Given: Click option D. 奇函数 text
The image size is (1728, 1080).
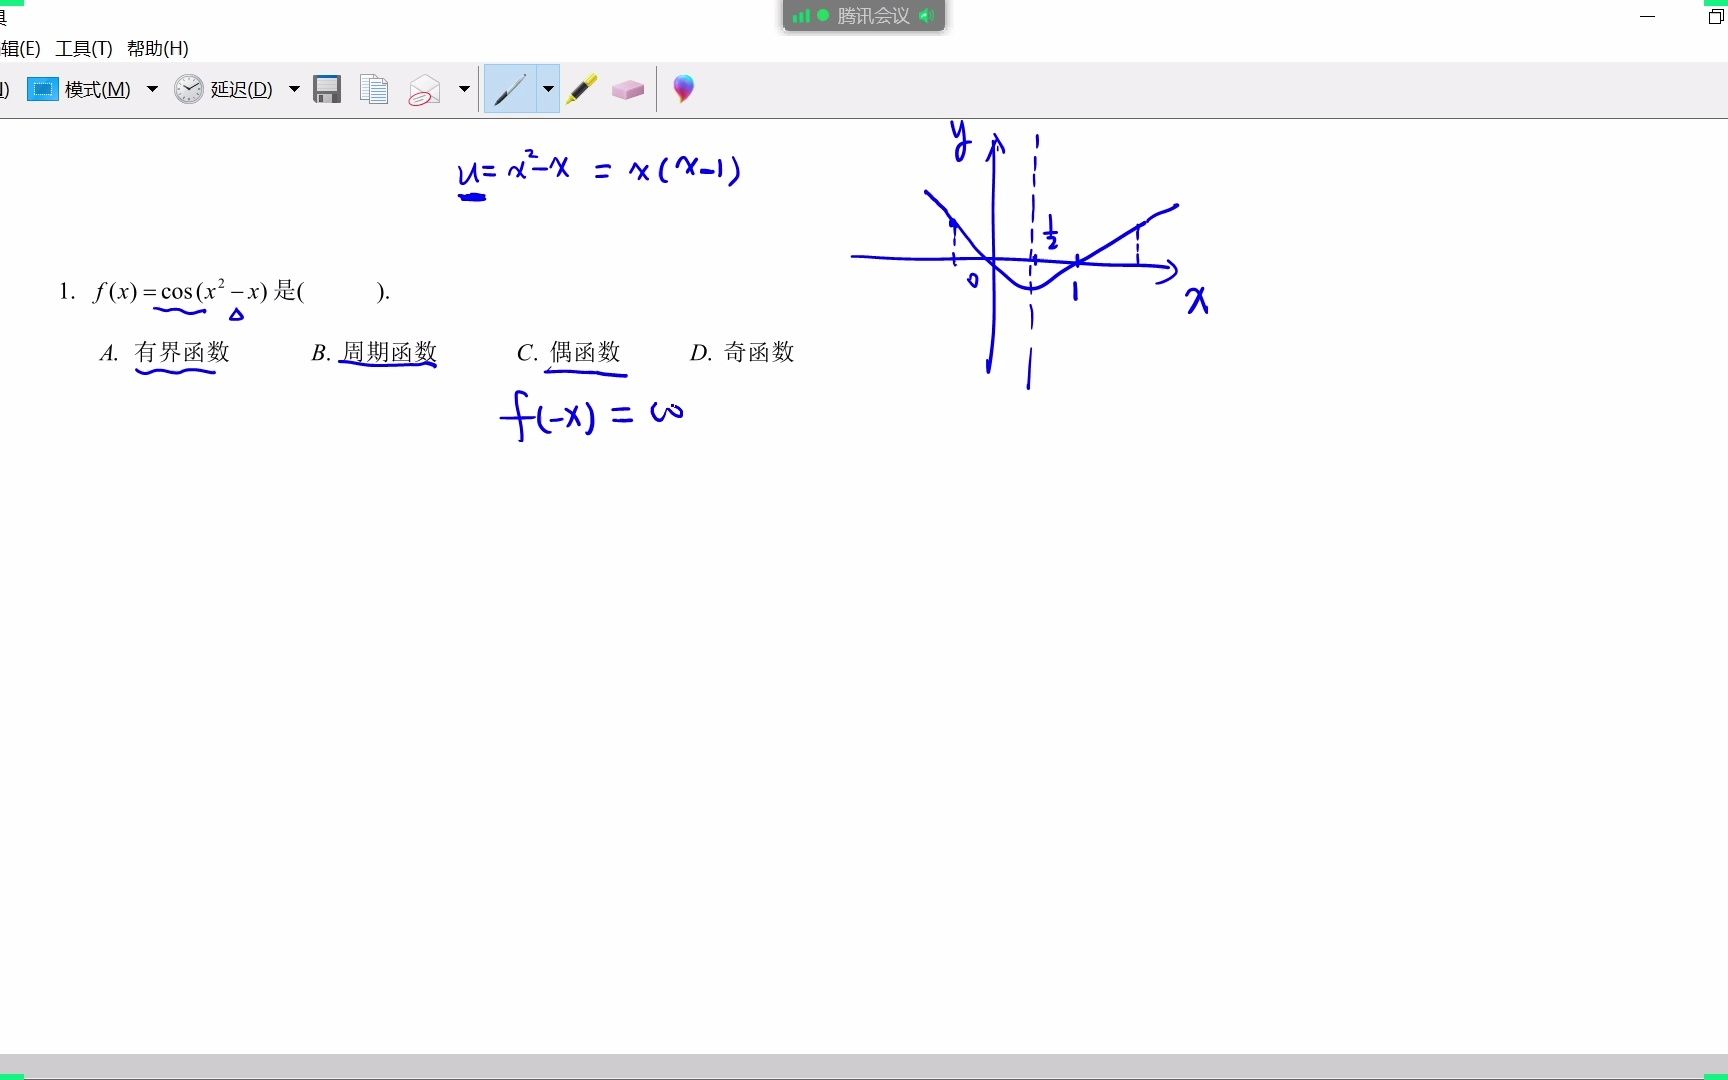Looking at the screenshot, I should [x=742, y=352].
